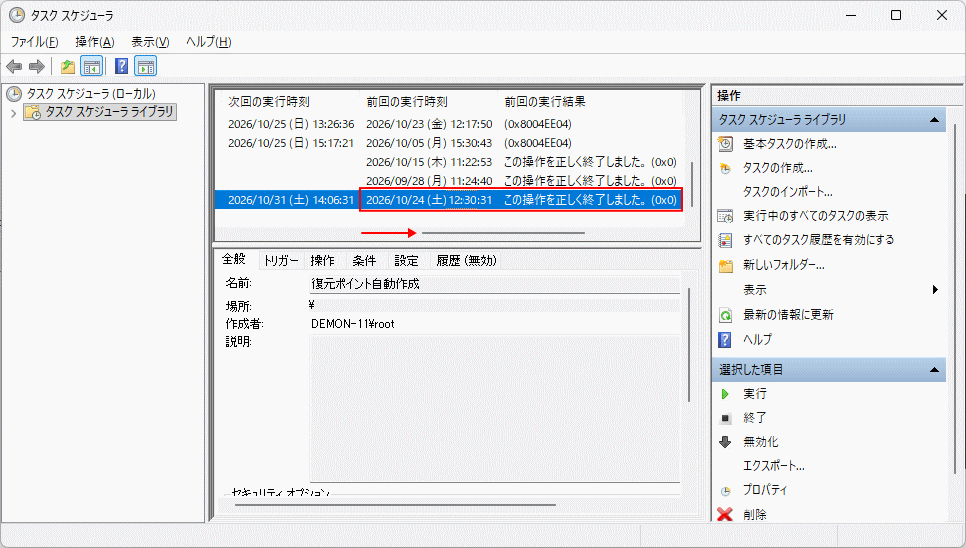Collapse the タスク スケジューラ ライブラリ action section

click(934, 119)
